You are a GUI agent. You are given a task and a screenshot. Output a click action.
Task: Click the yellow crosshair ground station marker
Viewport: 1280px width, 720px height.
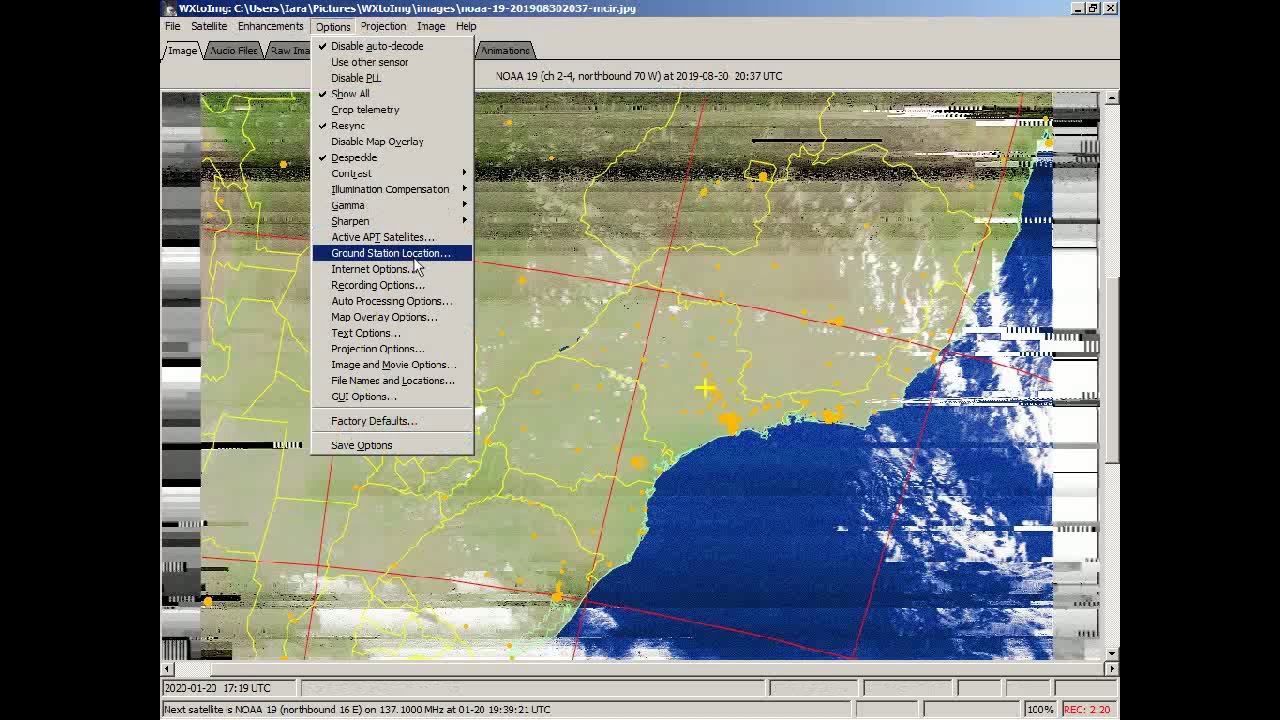pyautogui.click(x=705, y=388)
